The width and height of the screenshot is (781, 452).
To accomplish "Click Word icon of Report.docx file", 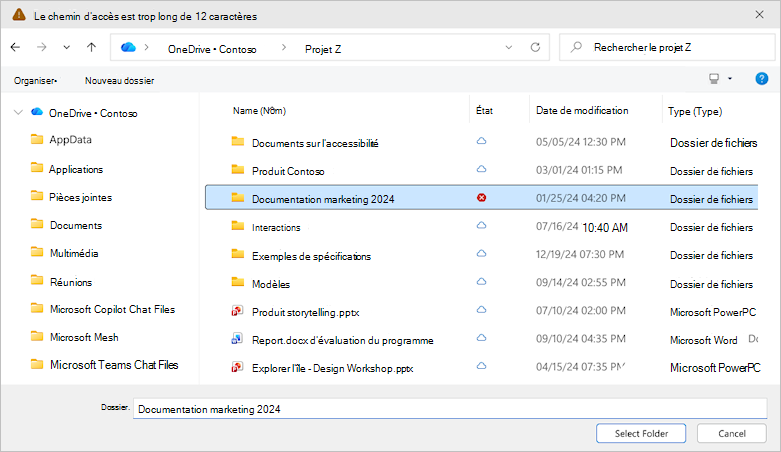I will 237,339.
